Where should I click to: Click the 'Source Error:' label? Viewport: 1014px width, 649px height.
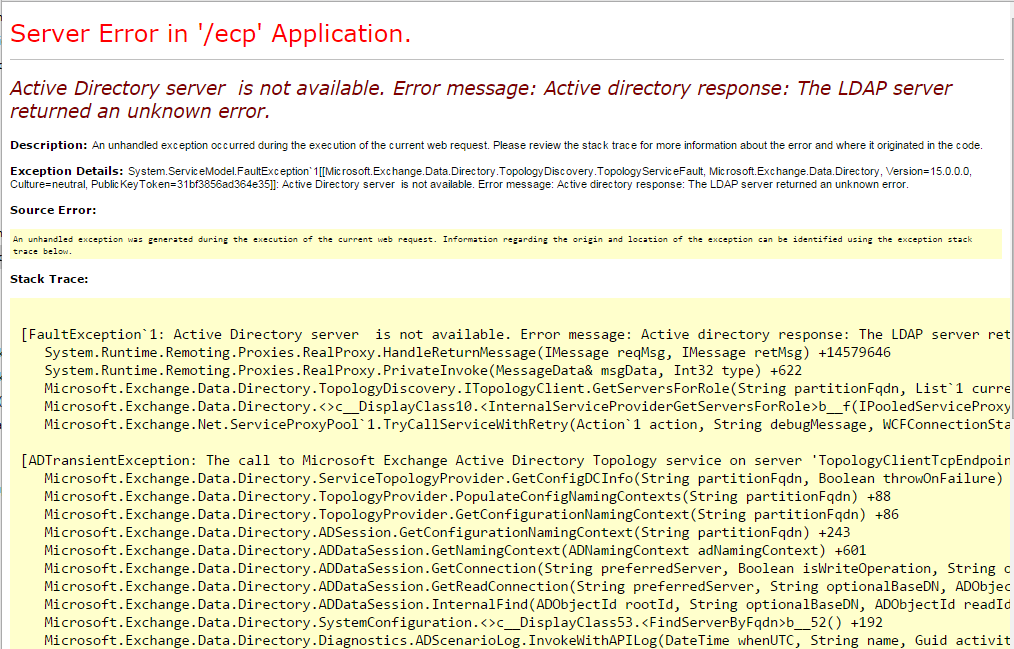[44, 210]
